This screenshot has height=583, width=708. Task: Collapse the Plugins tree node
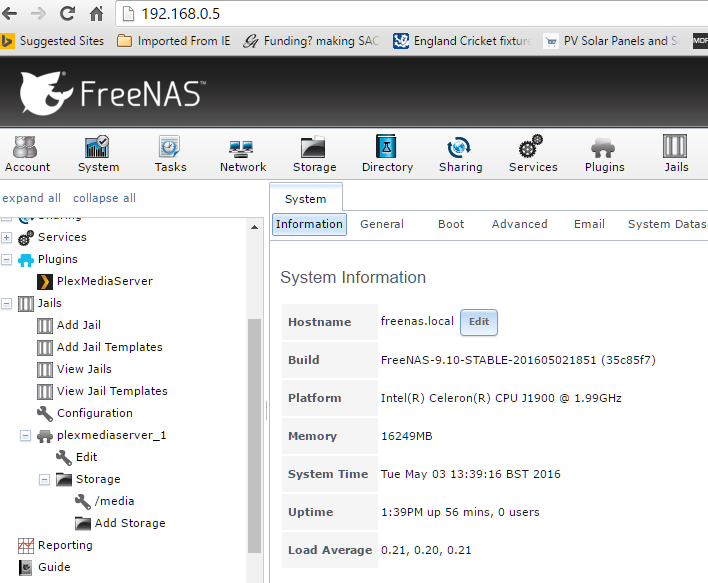[6, 260]
